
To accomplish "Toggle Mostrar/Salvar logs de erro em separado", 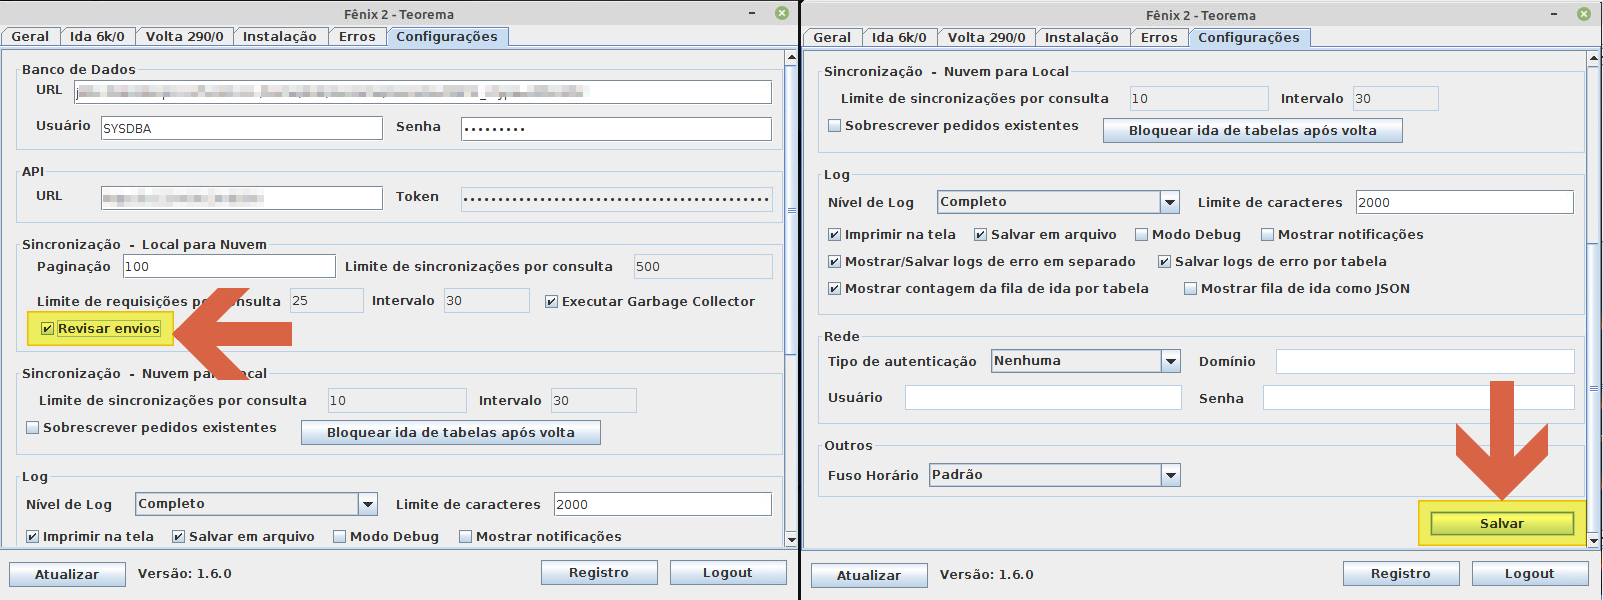I will point(835,261).
